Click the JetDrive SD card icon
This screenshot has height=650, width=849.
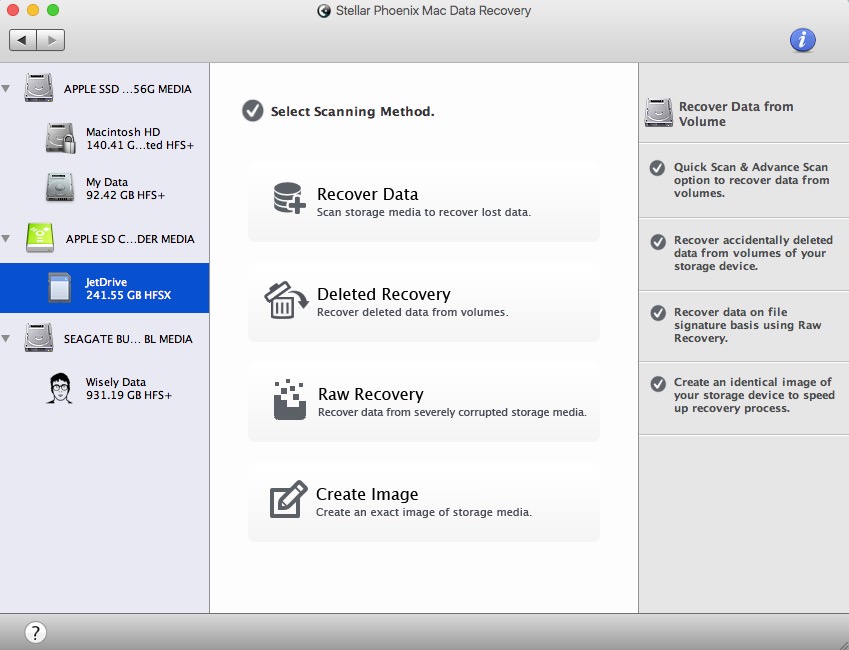(x=59, y=287)
